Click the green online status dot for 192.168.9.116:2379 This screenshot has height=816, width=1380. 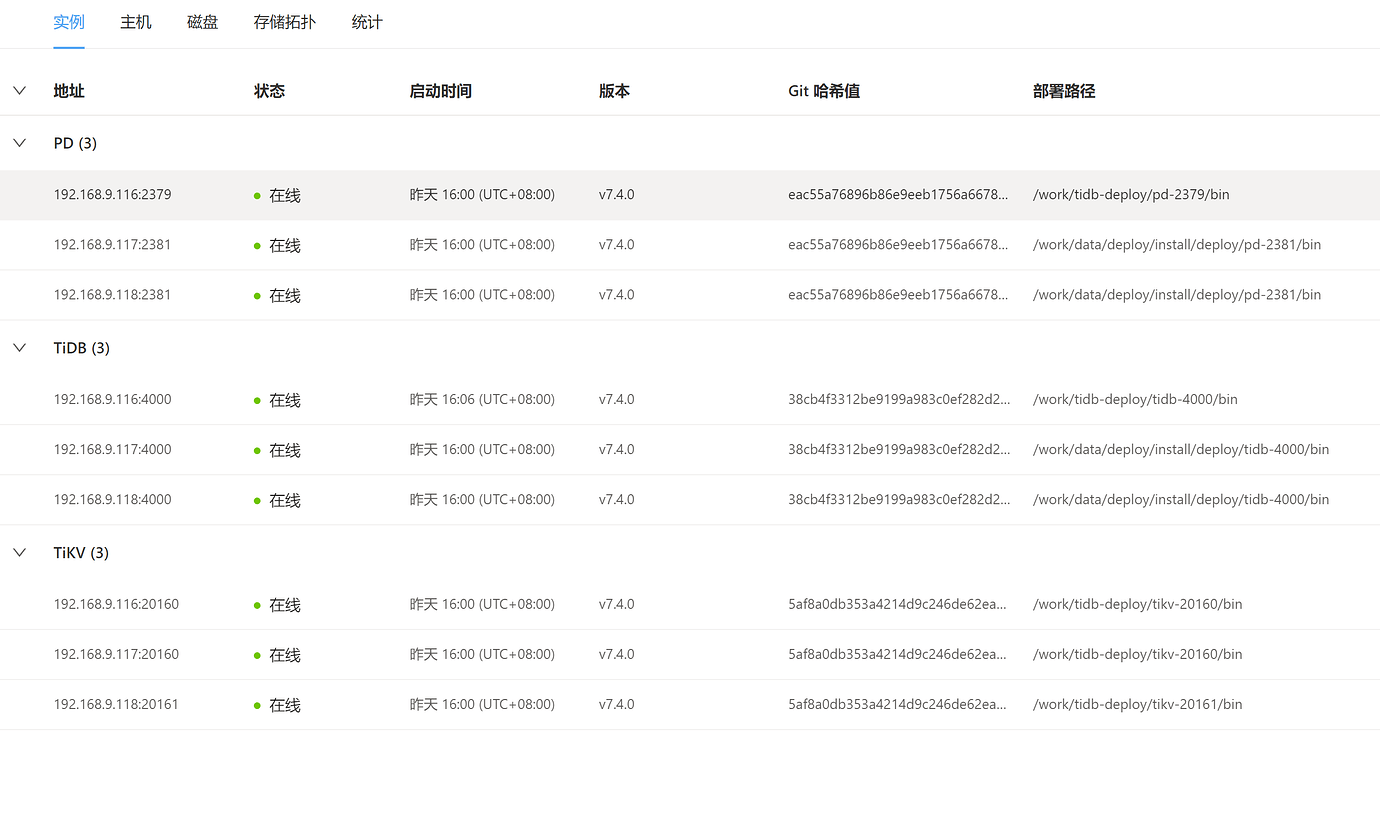[x=258, y=194]
